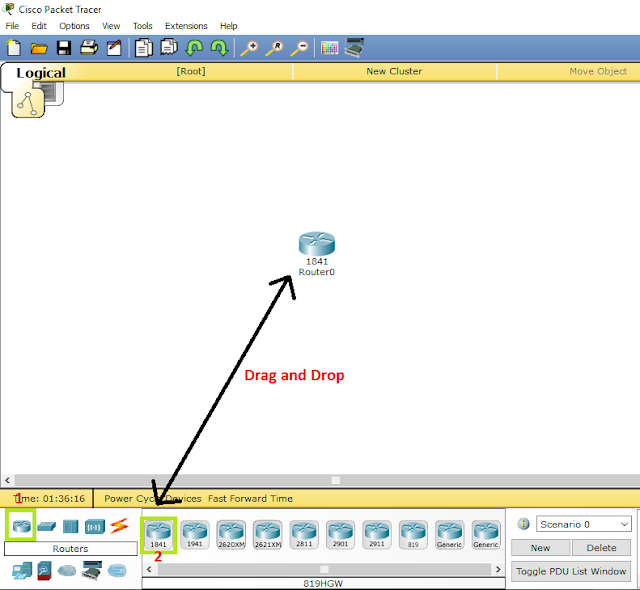The width and height of the screenshot is (640, 590).
Task: Select the Security devices category icon
Action: coord(44,571)
